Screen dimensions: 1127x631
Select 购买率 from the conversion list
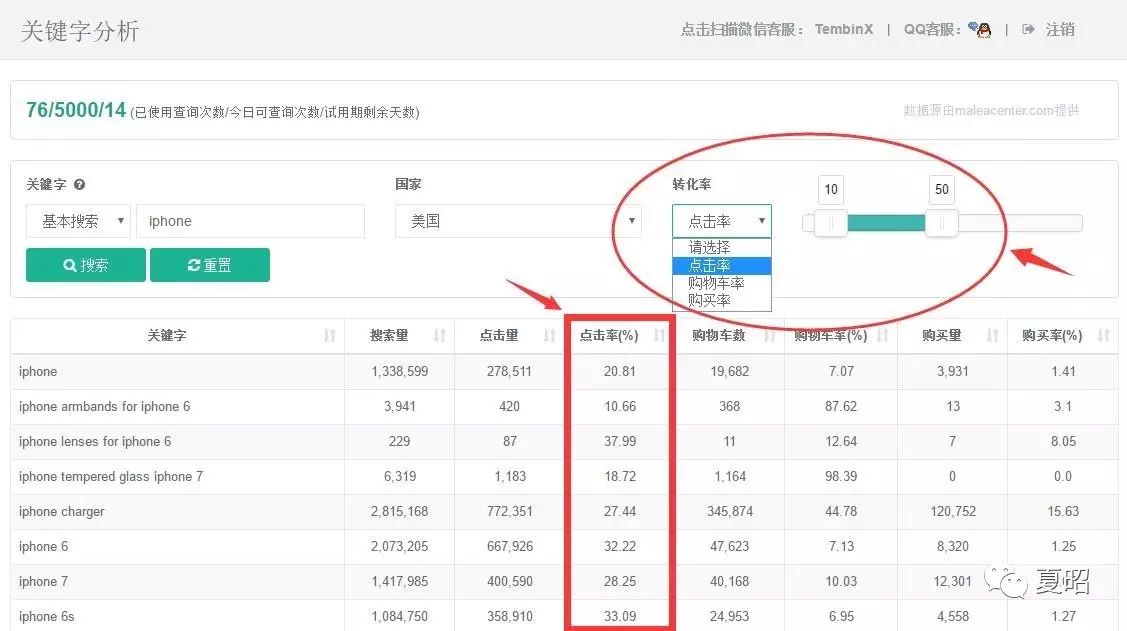(x=722, y=300)
